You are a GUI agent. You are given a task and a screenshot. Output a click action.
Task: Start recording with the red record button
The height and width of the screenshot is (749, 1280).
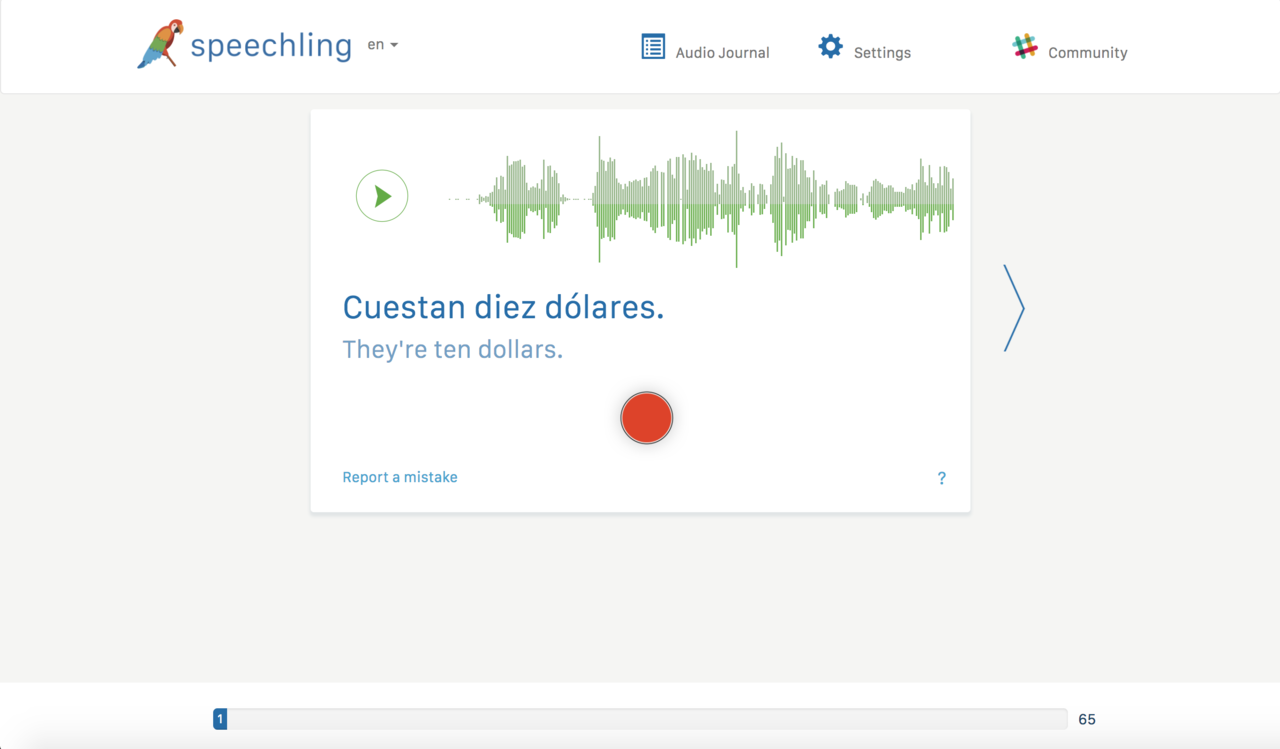646,418
